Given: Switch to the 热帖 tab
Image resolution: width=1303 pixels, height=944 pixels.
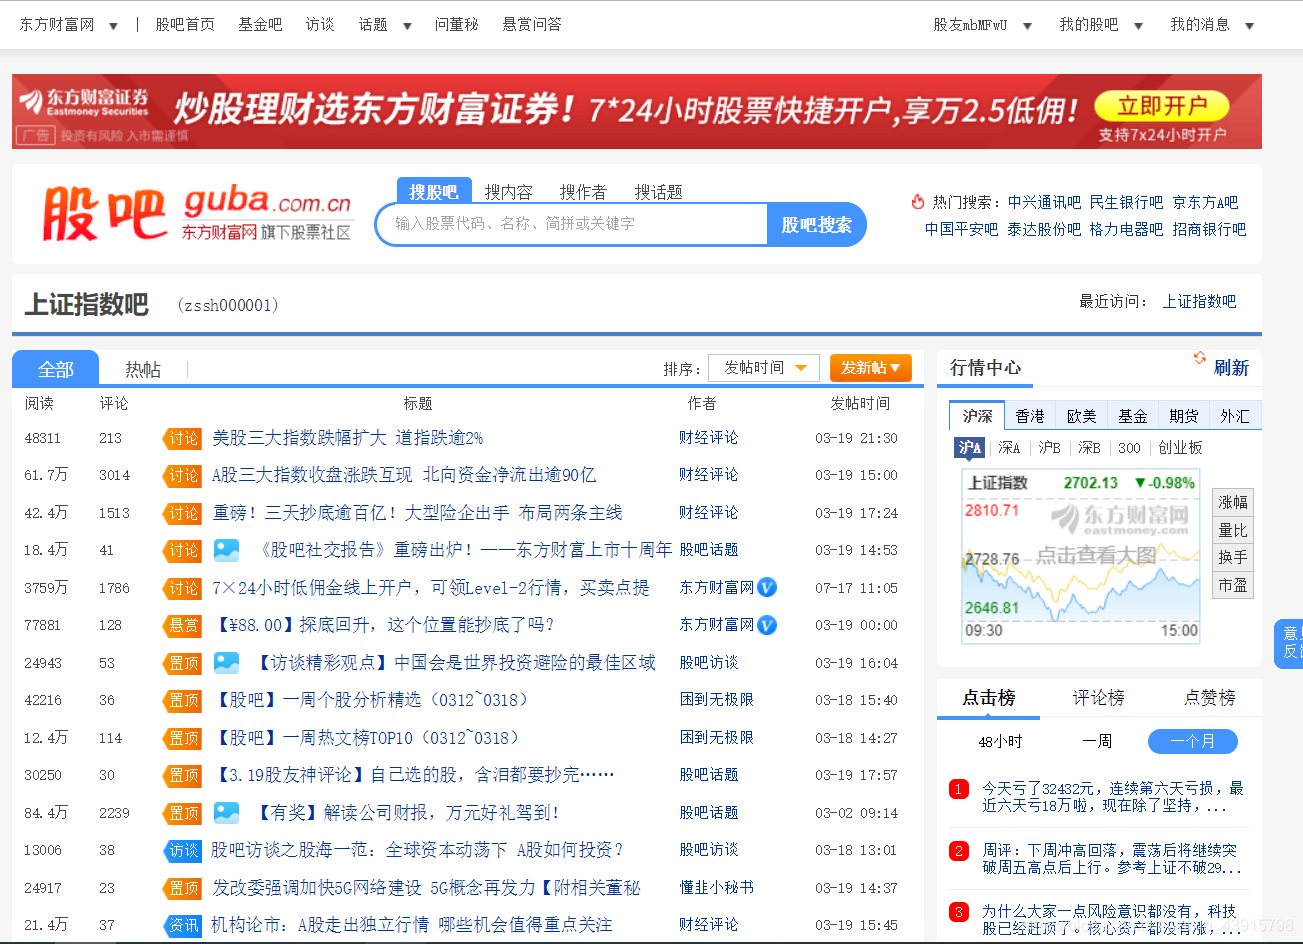Looking at the screenshot, I should tap(143, 369).
